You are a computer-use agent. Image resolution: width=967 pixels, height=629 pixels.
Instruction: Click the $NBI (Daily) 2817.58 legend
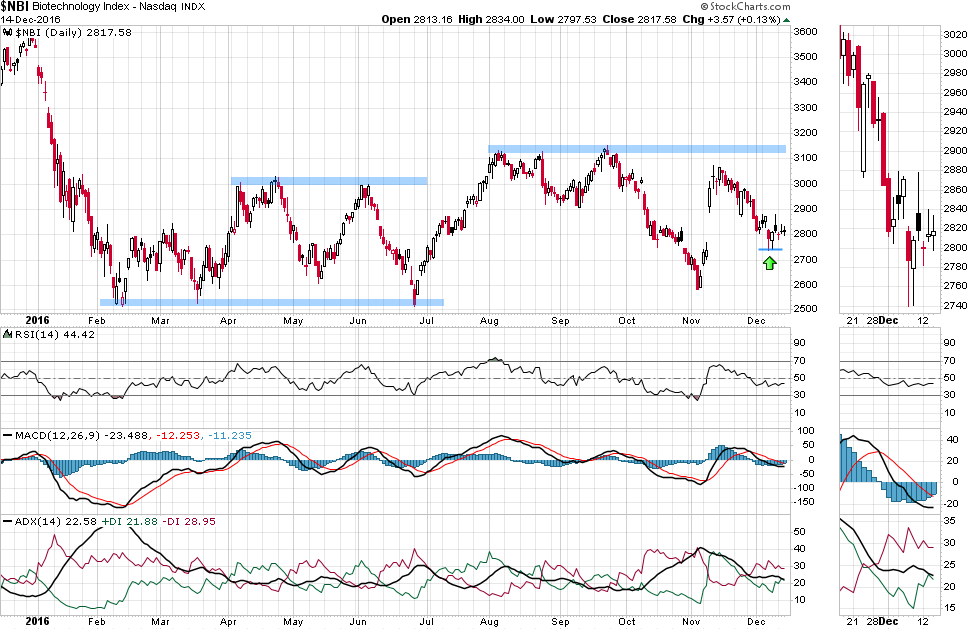point(73,32)
